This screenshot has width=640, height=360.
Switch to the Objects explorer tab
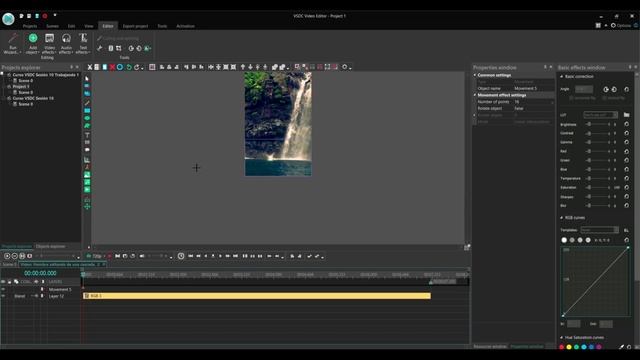pyautogui.click(x=51, y=247)
